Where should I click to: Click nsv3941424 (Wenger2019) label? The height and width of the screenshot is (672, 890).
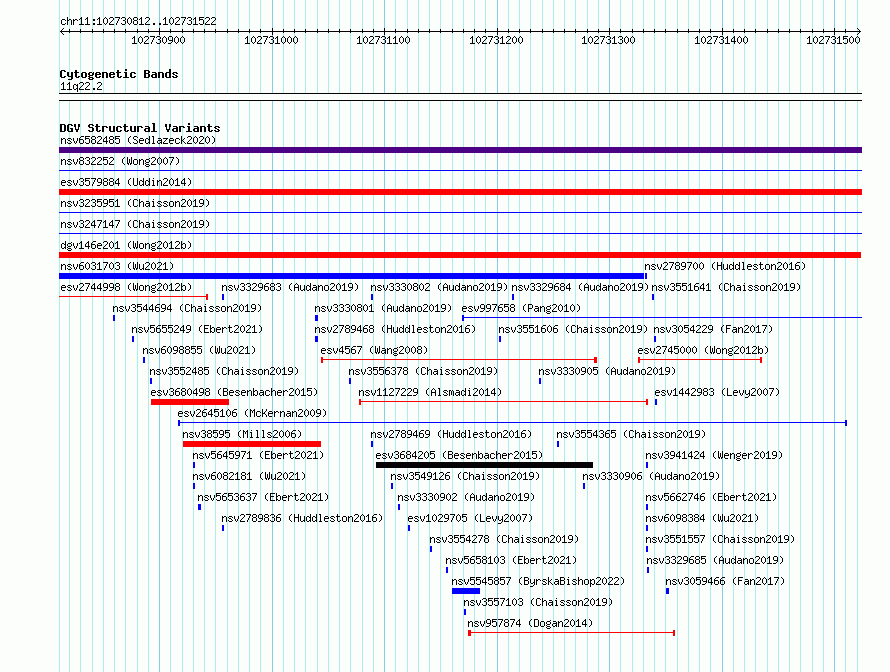pyautogui.click(x=714, y=455)
